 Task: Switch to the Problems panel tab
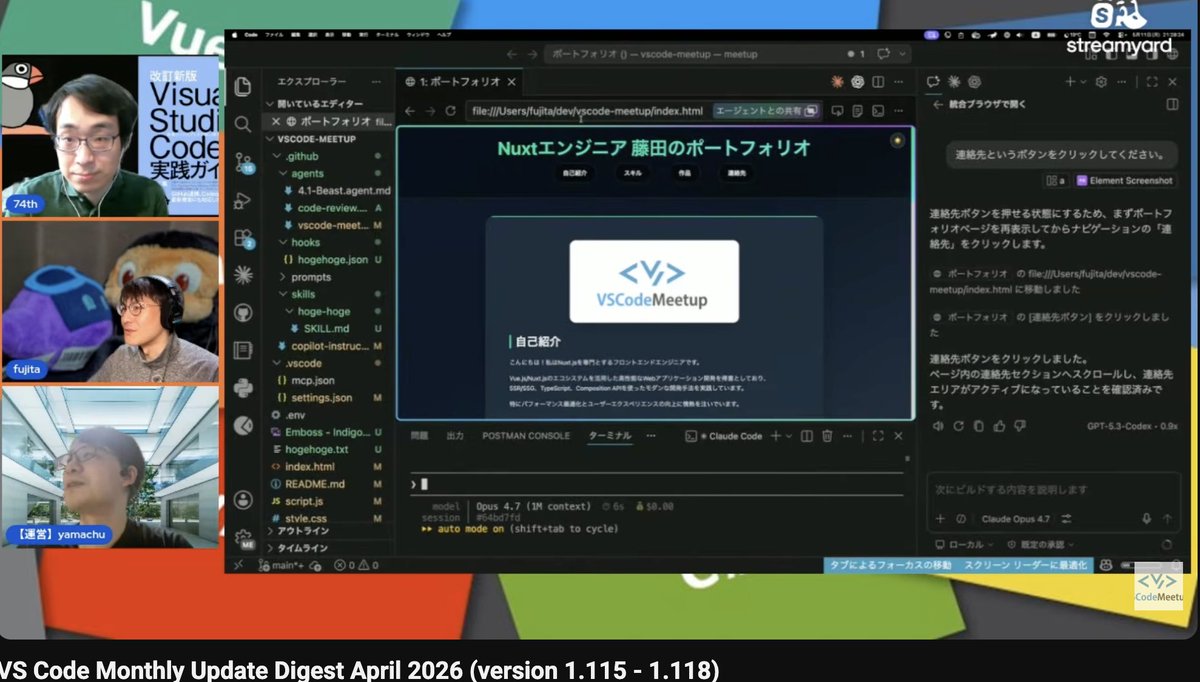click(x=419, y=436)
